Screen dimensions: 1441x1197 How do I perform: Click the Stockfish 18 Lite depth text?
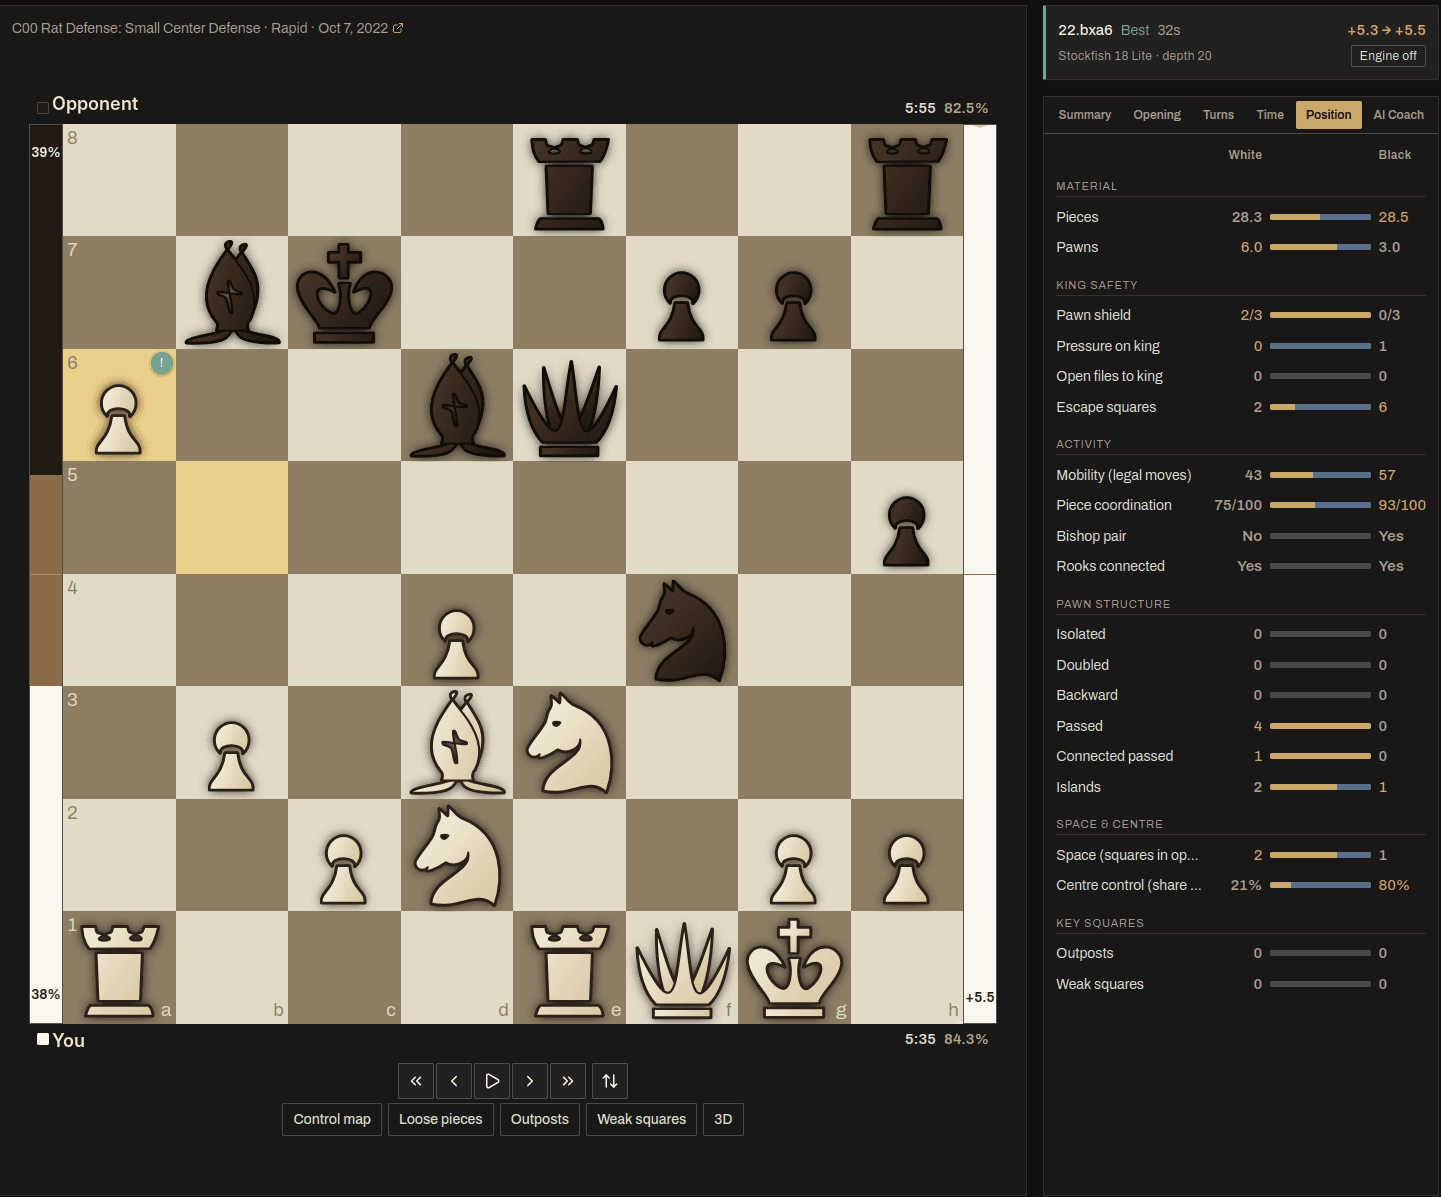pos(1135,56)
